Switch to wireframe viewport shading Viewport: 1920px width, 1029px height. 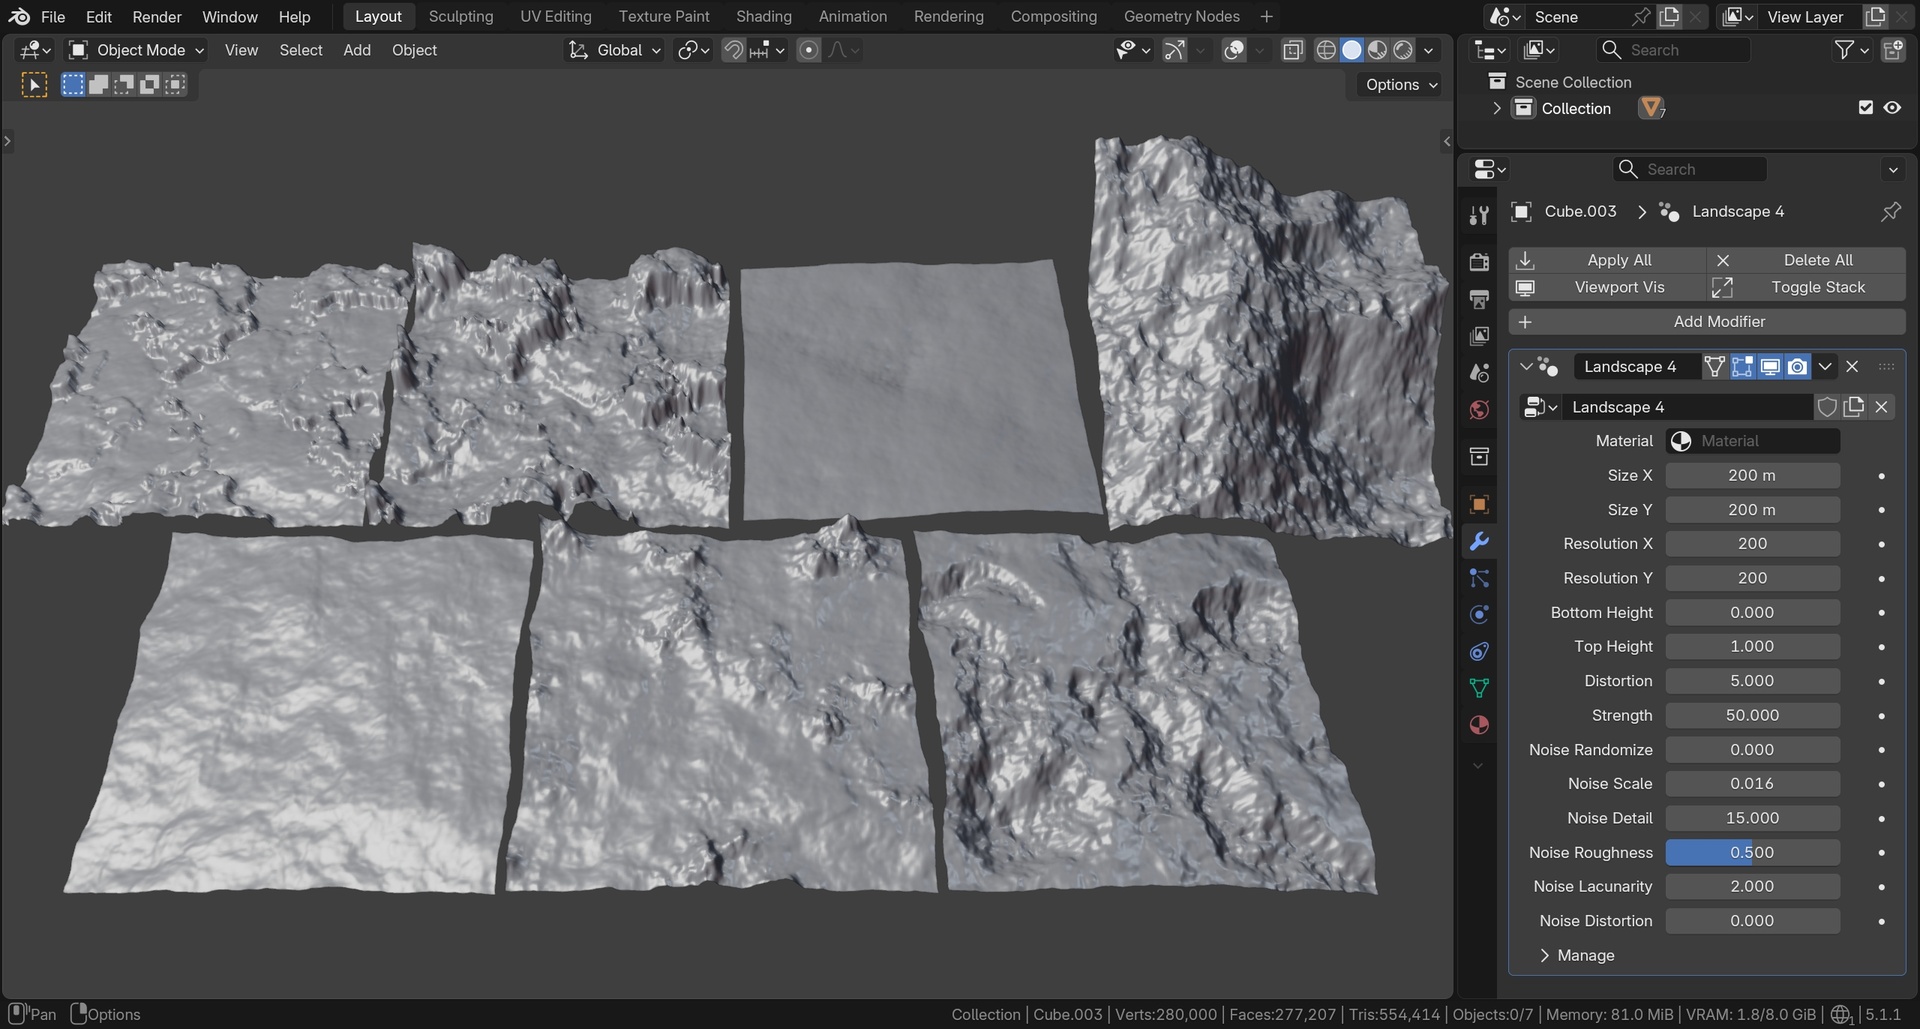pyautogui.click(x=1326, y=50)
